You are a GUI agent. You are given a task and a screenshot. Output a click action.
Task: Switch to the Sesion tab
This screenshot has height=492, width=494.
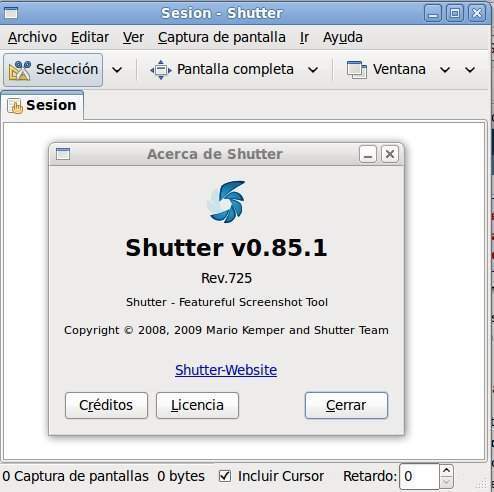click(x=42, y=105)
